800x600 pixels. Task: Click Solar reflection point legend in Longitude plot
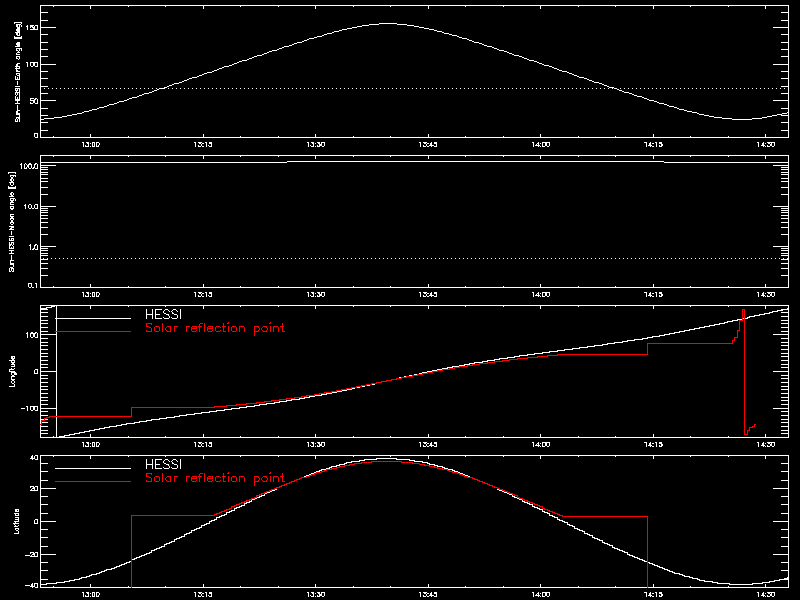(215, 328)
